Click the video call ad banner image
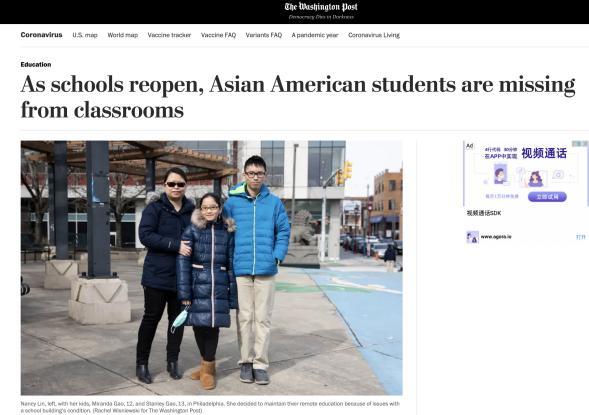This screenshot has height=415, width=589. point(526,174)
